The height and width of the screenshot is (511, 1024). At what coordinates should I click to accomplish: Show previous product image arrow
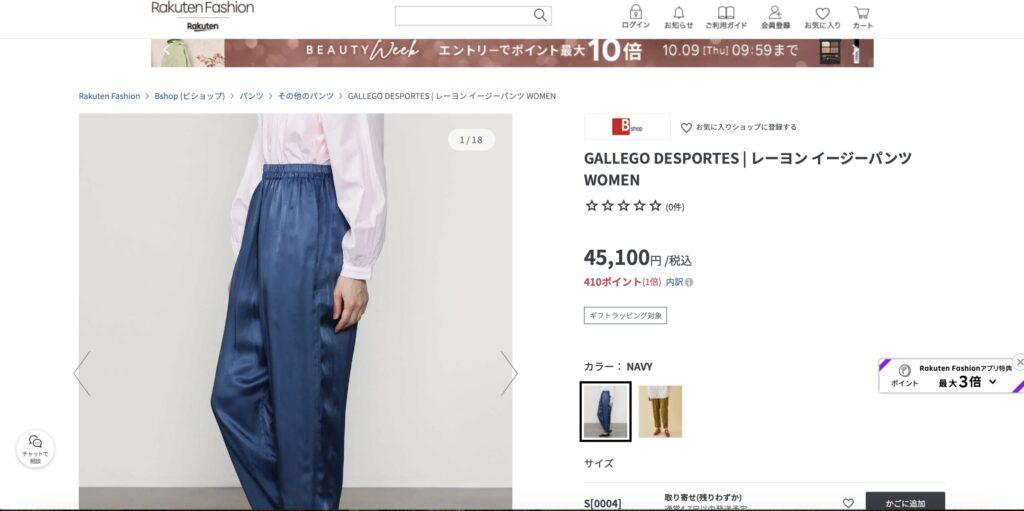click(x=82, y=373)
